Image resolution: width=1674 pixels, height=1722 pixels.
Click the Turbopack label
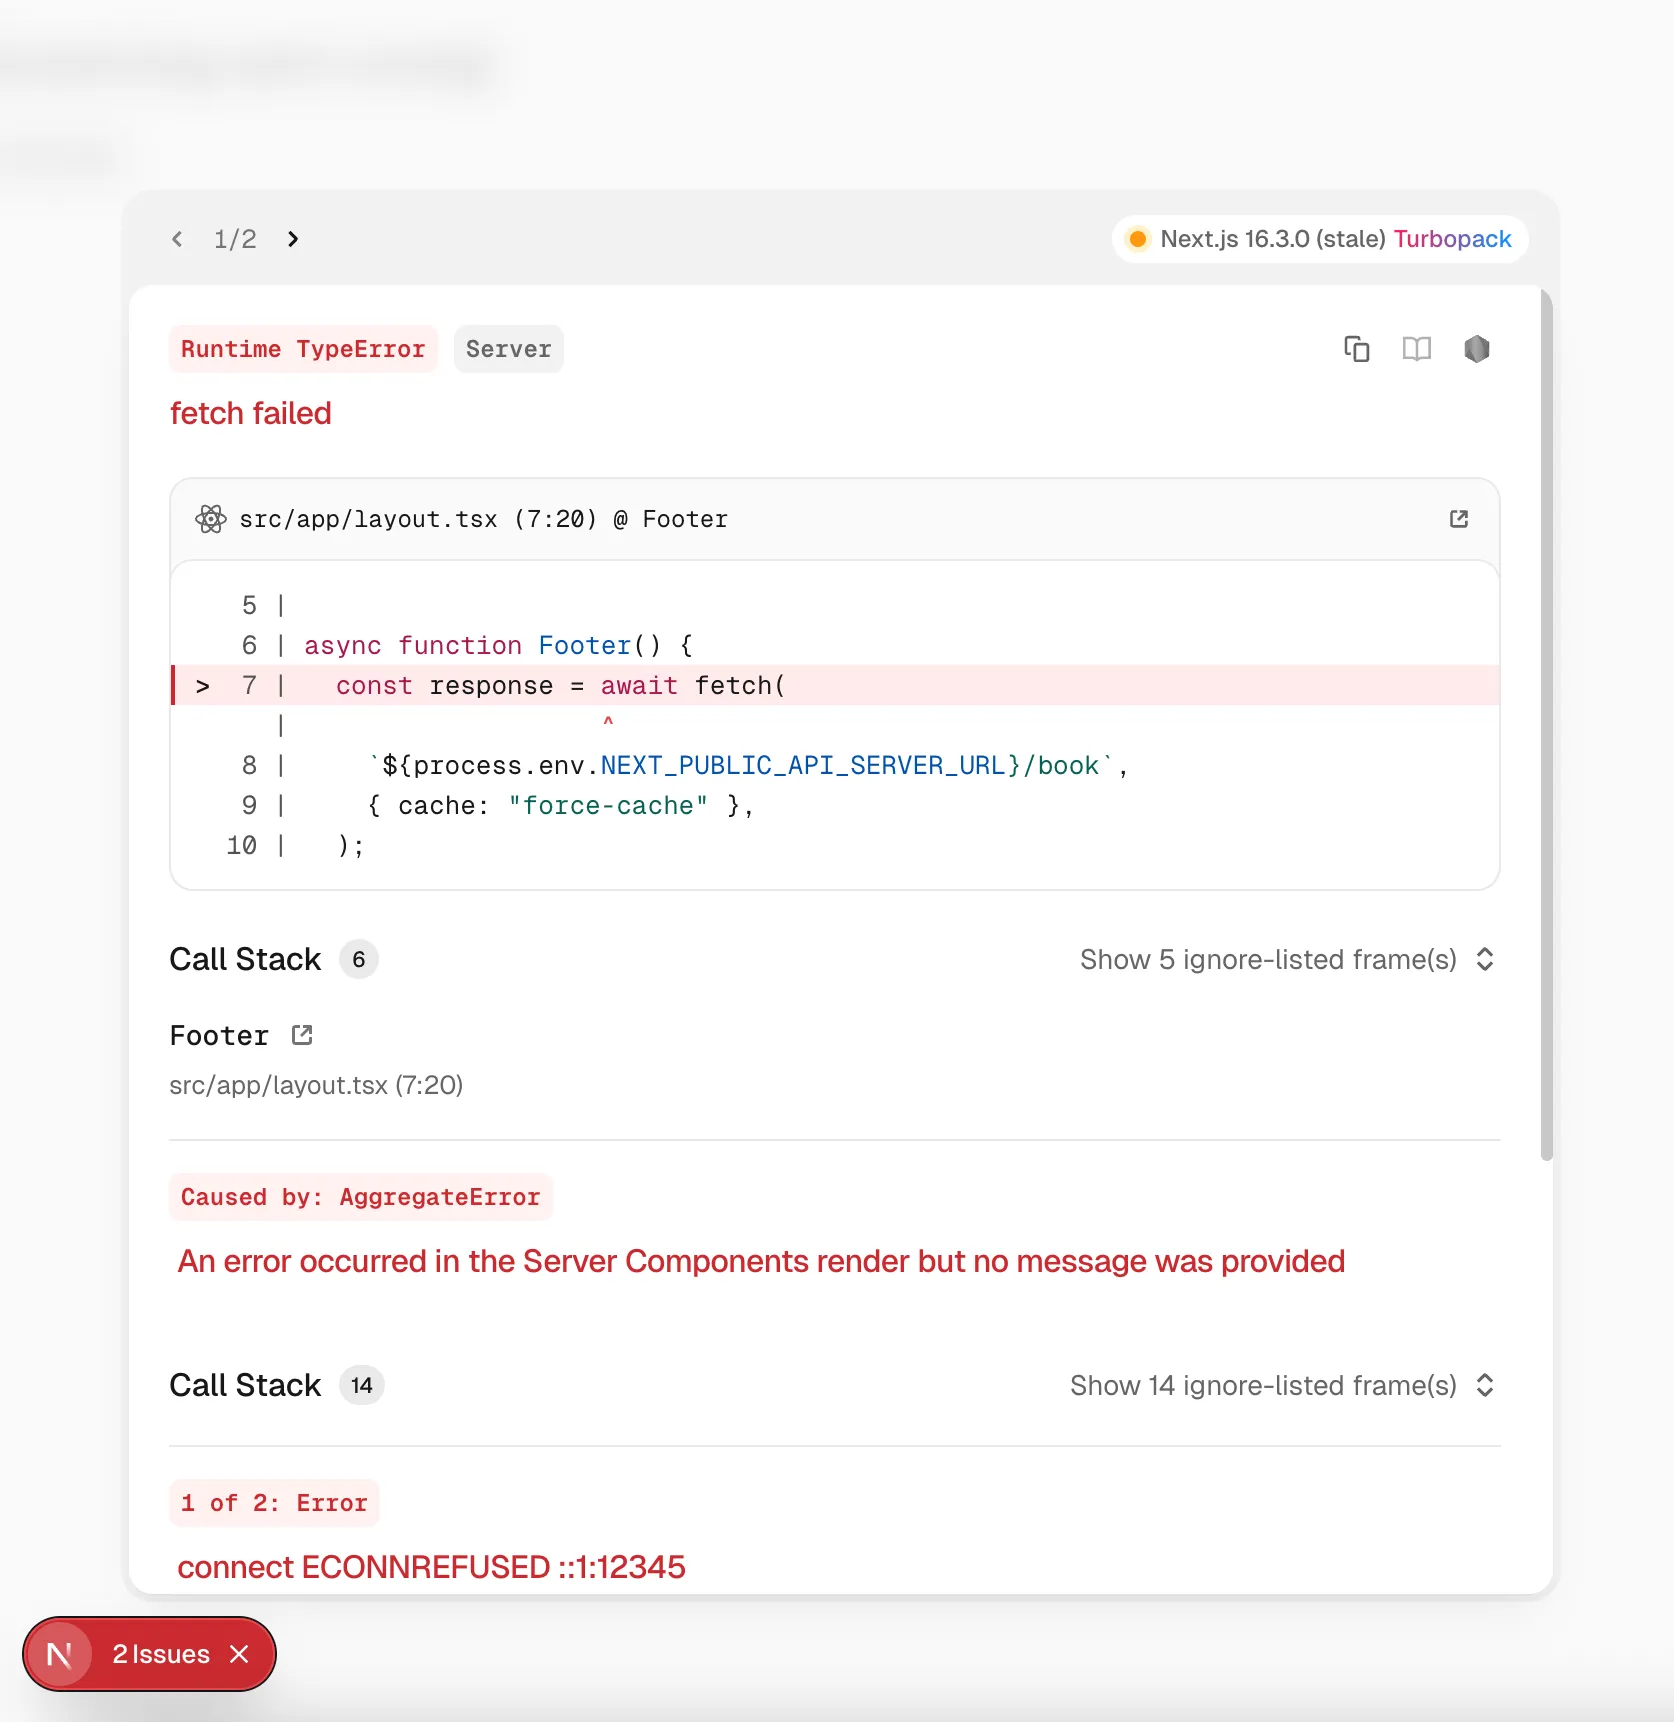[1452, 239]
